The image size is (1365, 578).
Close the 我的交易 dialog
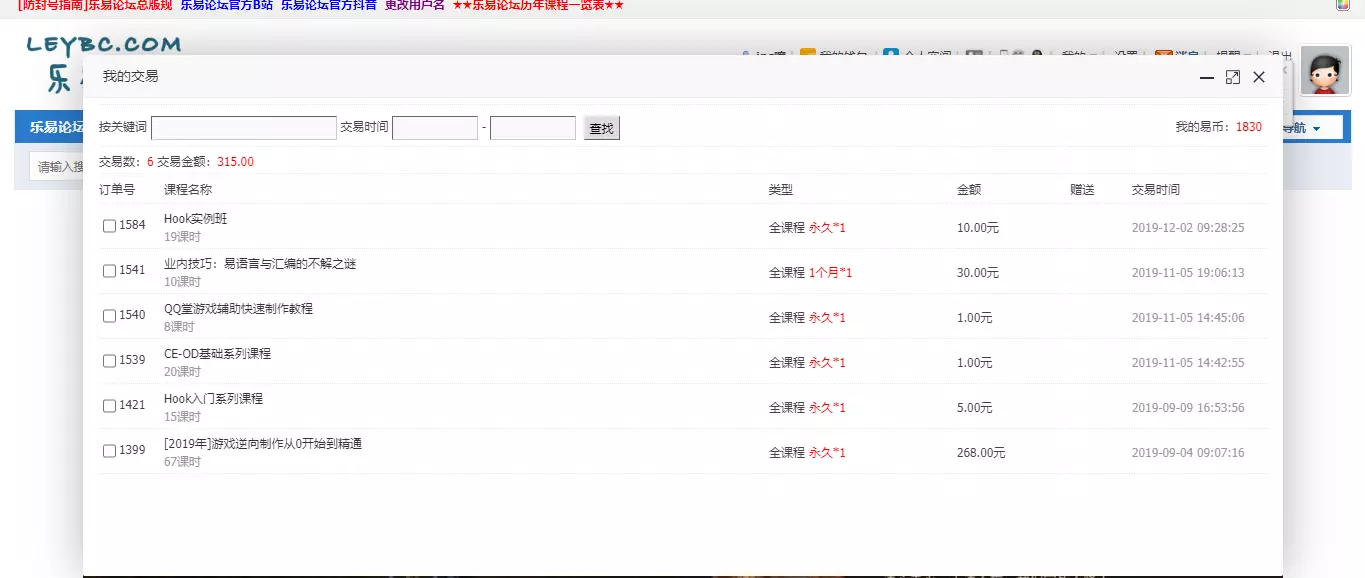point(1259,77)
